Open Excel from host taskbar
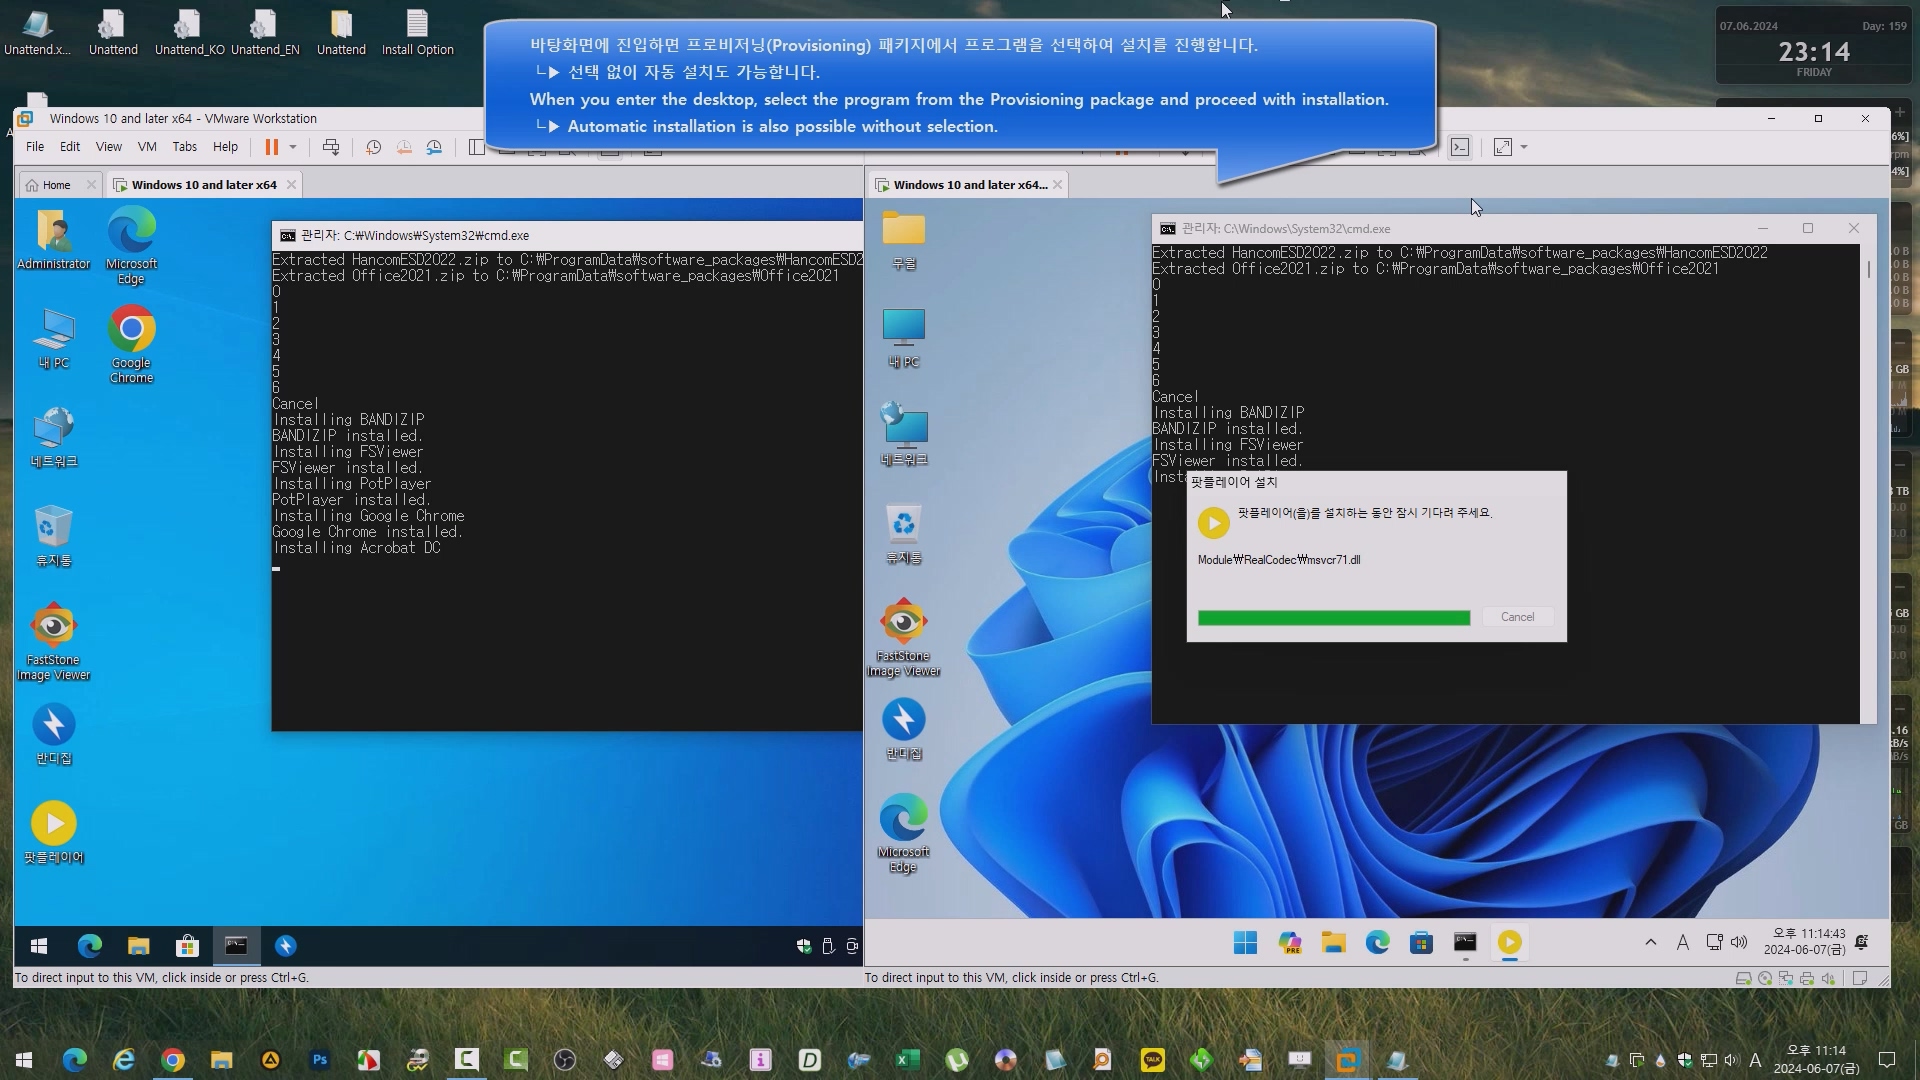The image size is (1920, 1080). [x=907, y=1060]
